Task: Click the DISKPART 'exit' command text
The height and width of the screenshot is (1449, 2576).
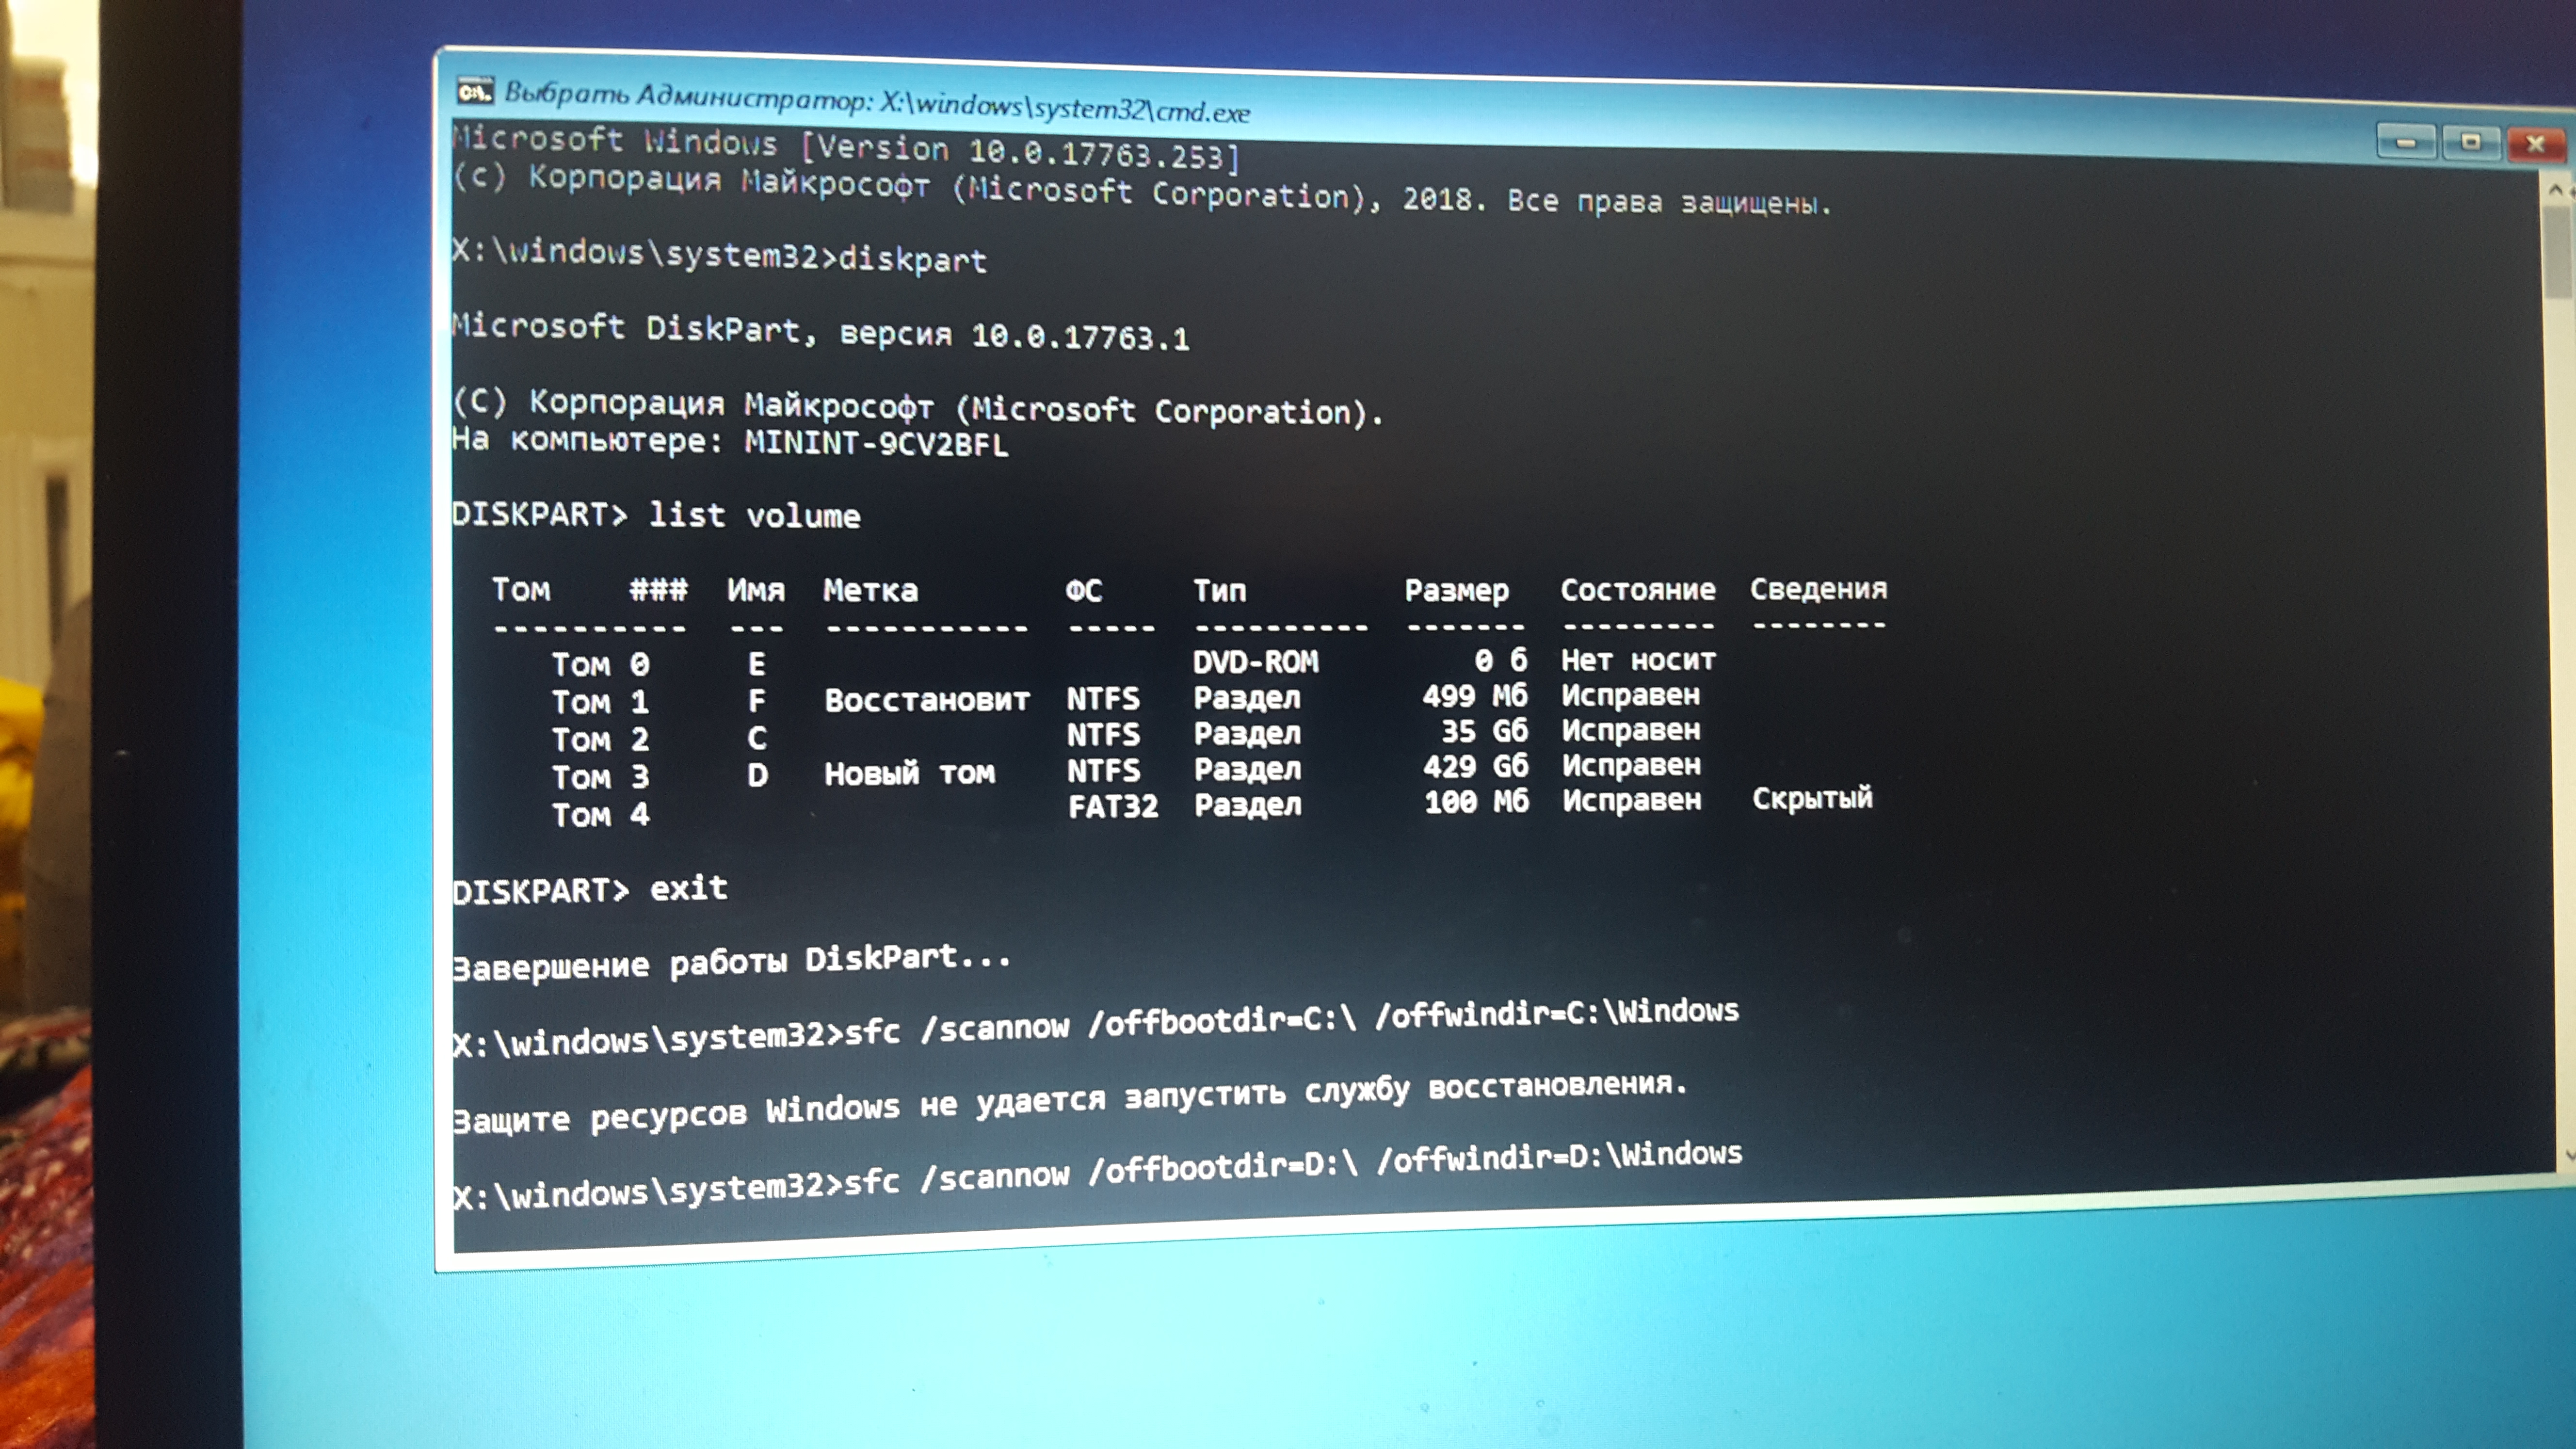Action: coord(688,888)
